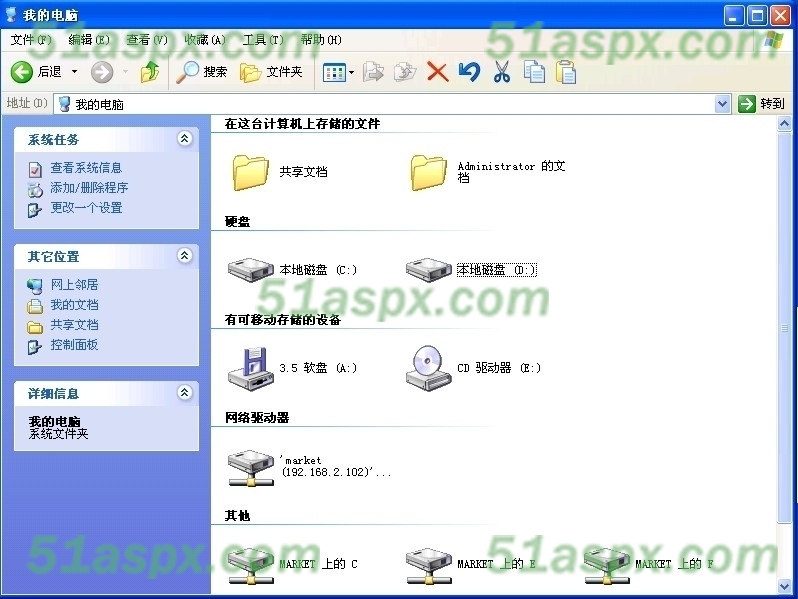
Task: Collapse the 其它位置 panel
Action: 185,255
